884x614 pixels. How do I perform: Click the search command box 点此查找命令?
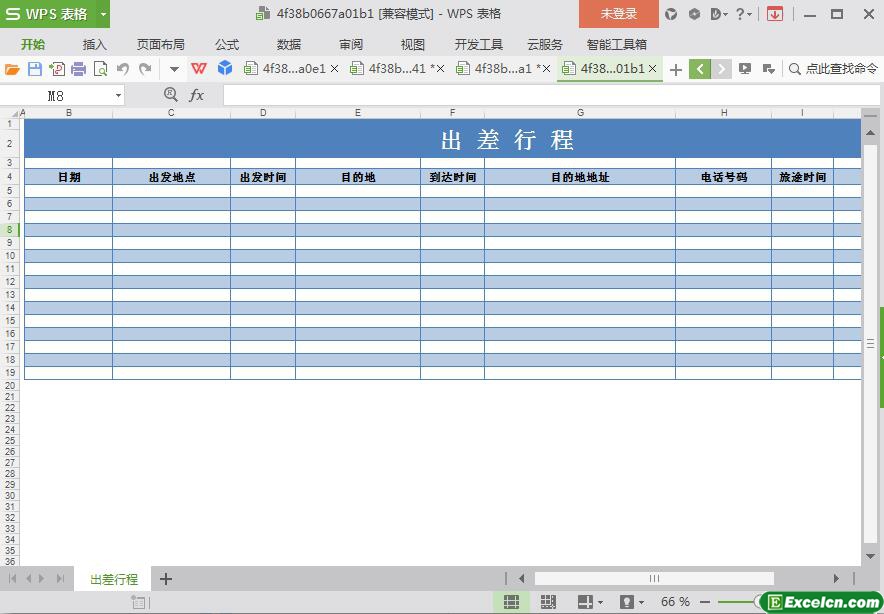833,69
